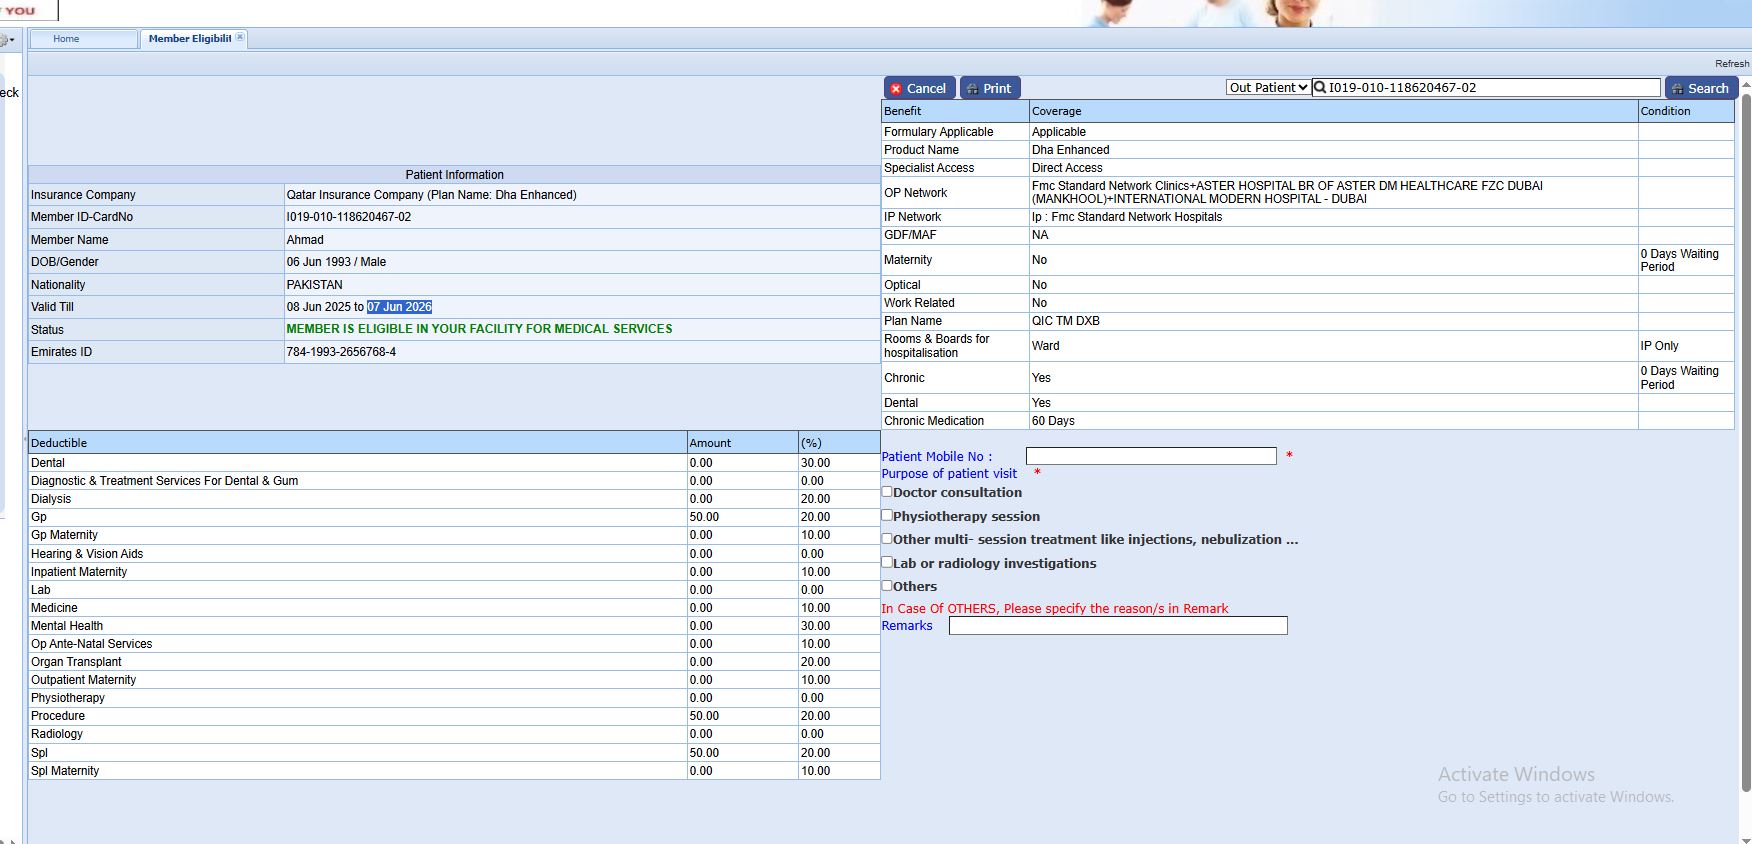Click the Search button

coord(1700,88)
